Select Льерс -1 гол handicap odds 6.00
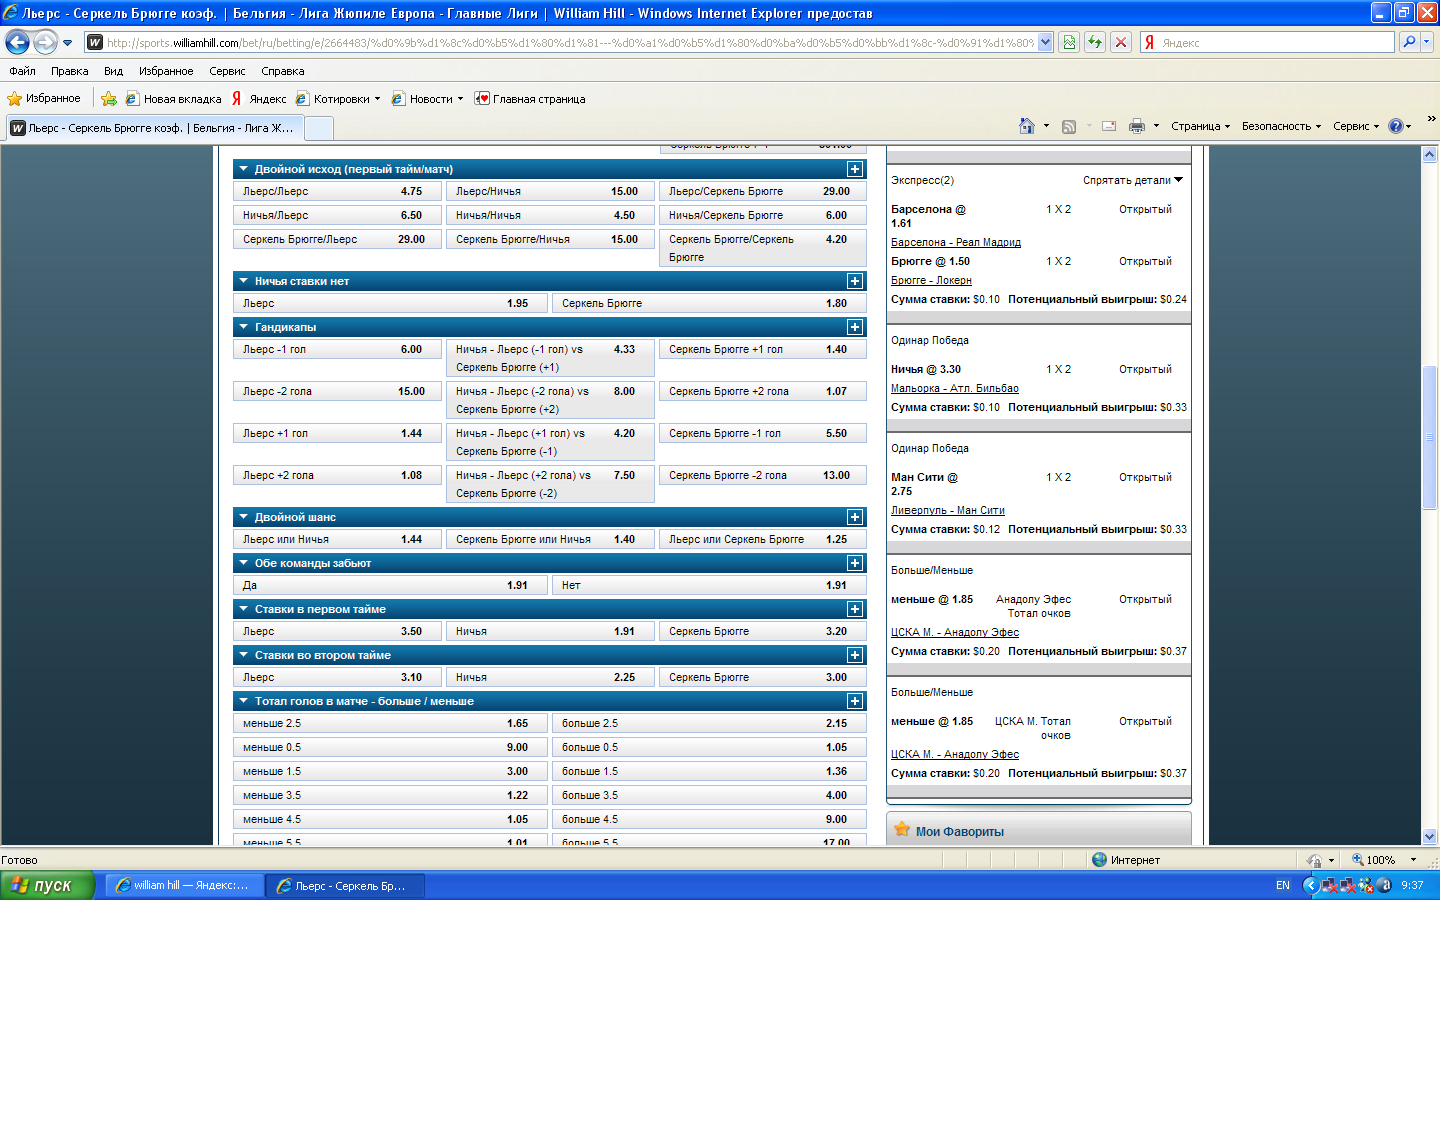Image resolution: width=1440 pixels, height=1134 pixels. 337,349
